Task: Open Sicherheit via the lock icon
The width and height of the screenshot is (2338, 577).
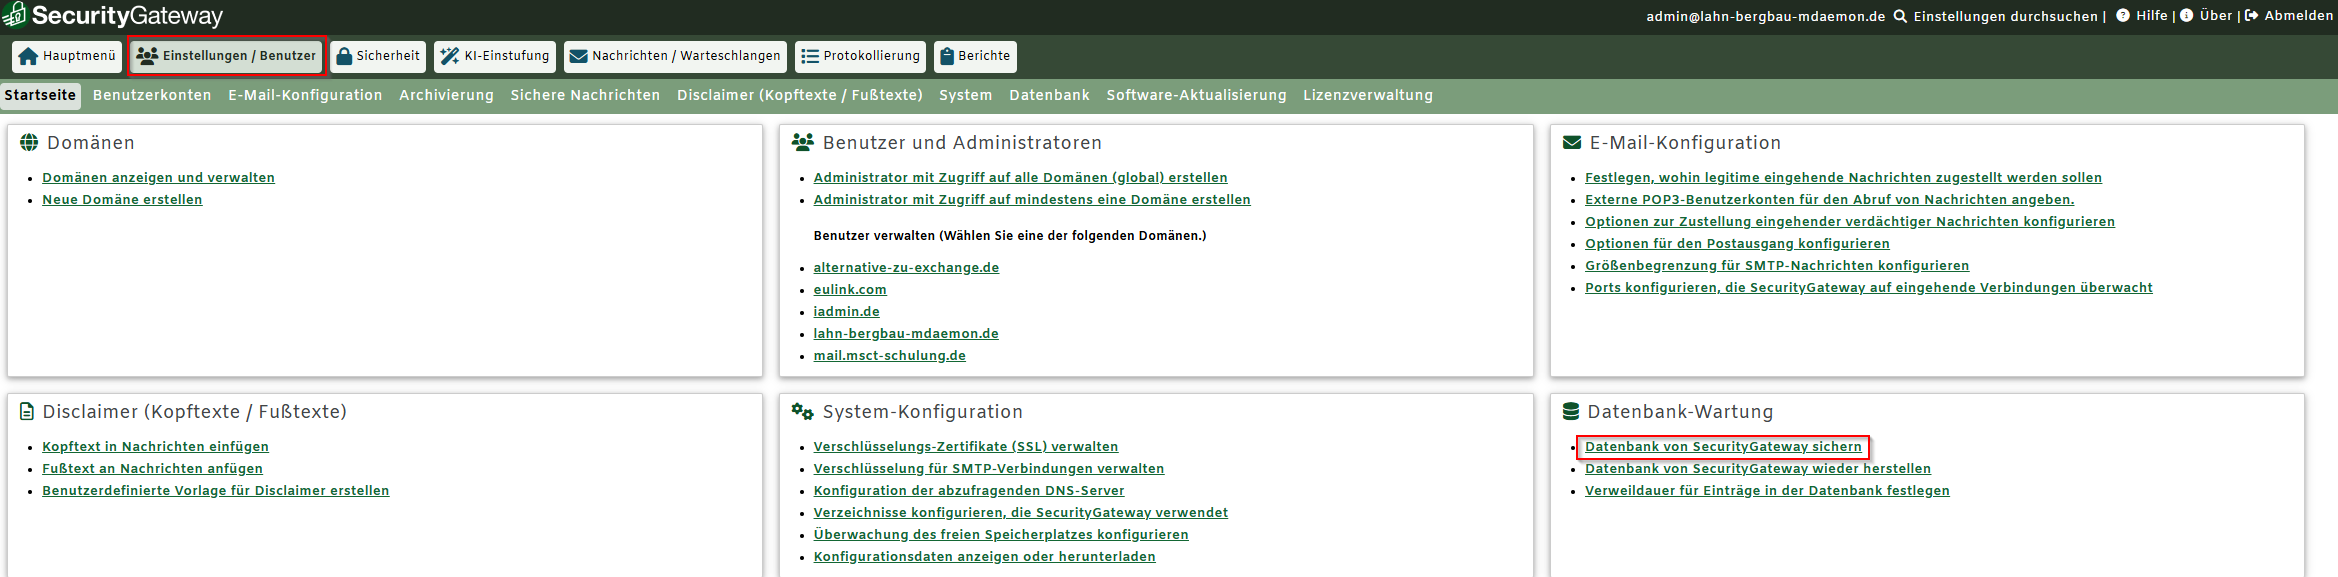Action: coord(344,56)
